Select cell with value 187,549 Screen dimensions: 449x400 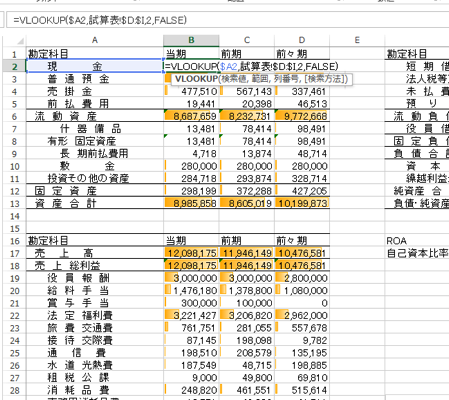tap(191, 365)
